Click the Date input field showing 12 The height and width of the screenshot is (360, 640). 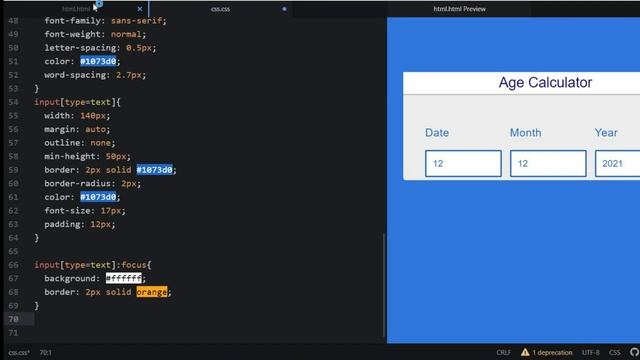[x=463, y=164]
